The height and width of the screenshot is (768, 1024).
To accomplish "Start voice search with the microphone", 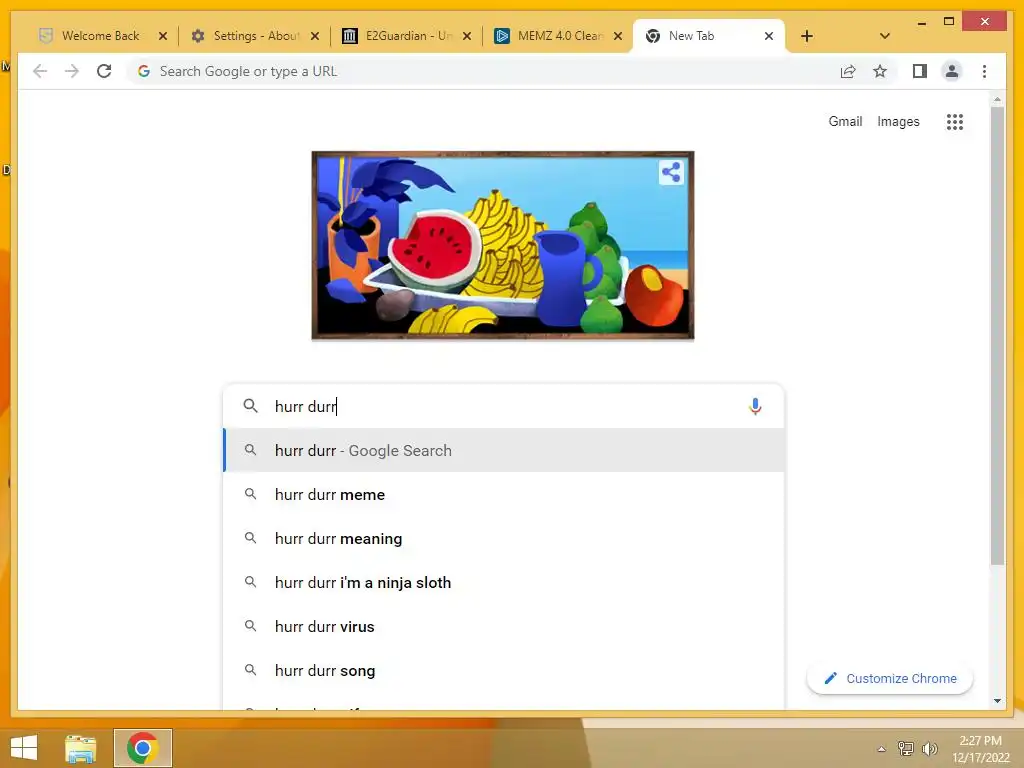I will 755,406.
